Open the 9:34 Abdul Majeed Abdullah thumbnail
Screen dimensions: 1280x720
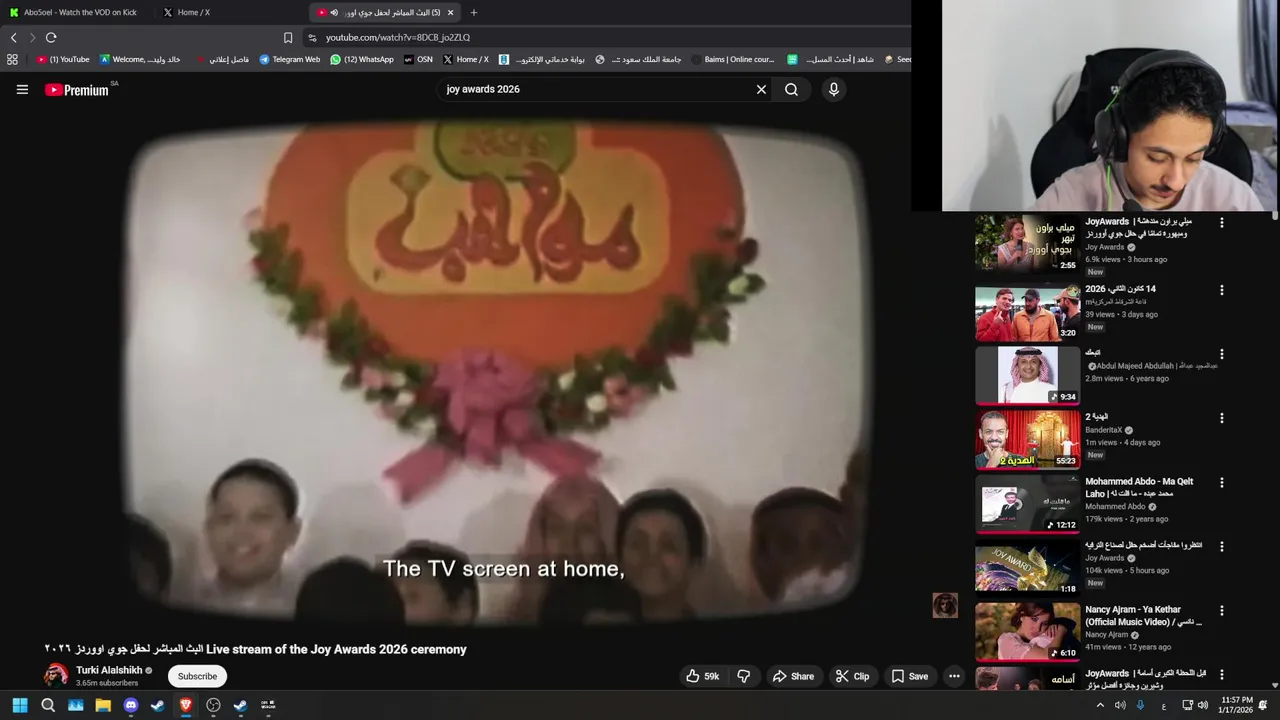click(1028, 375)
